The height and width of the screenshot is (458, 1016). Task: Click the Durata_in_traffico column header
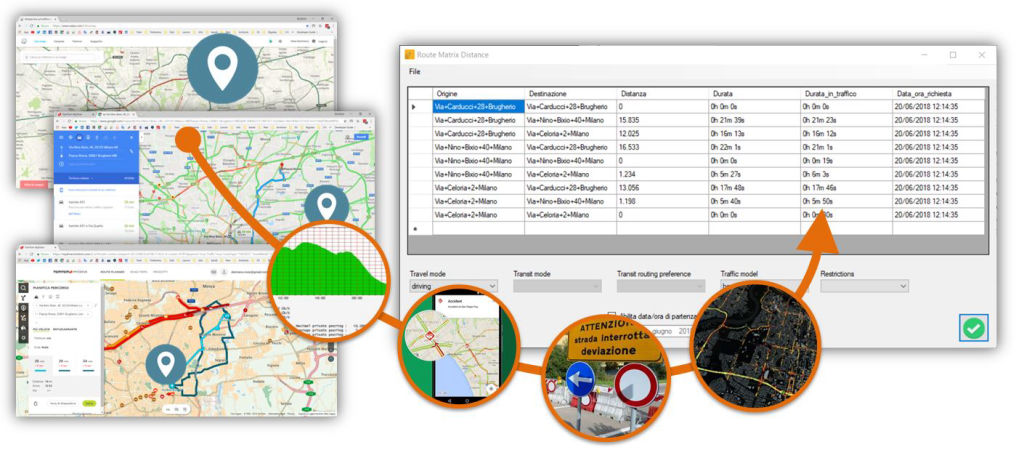point(846,93)
